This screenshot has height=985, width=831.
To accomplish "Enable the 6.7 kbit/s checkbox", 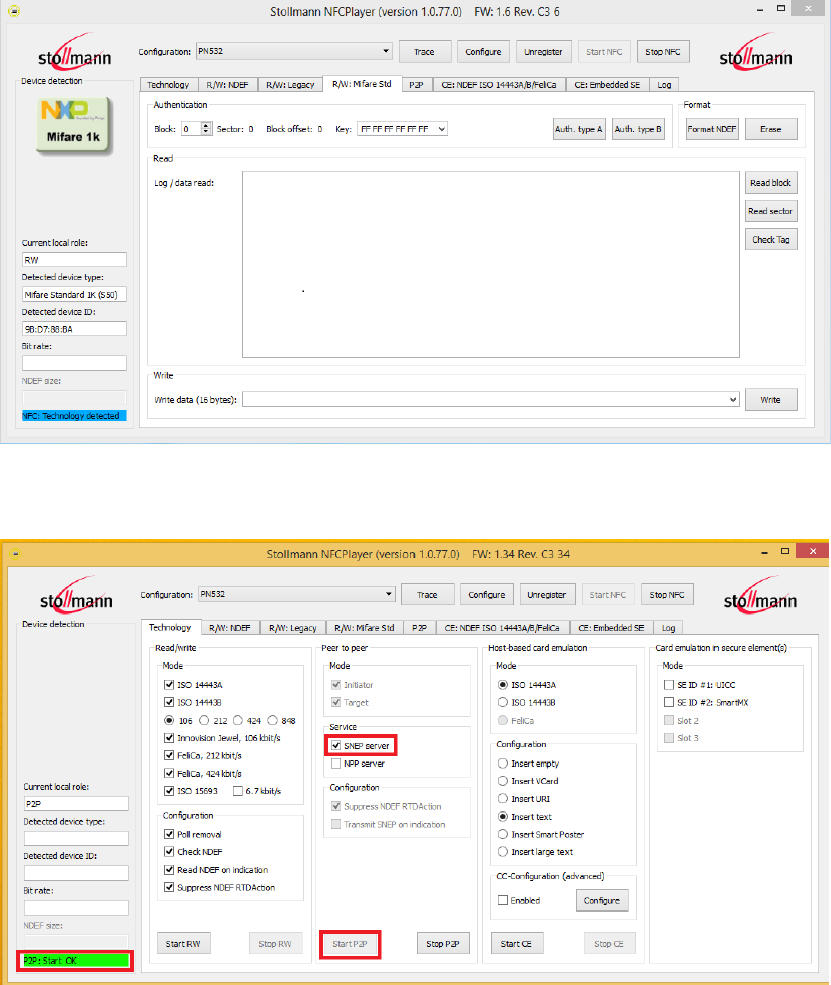I will coord(238,791).
